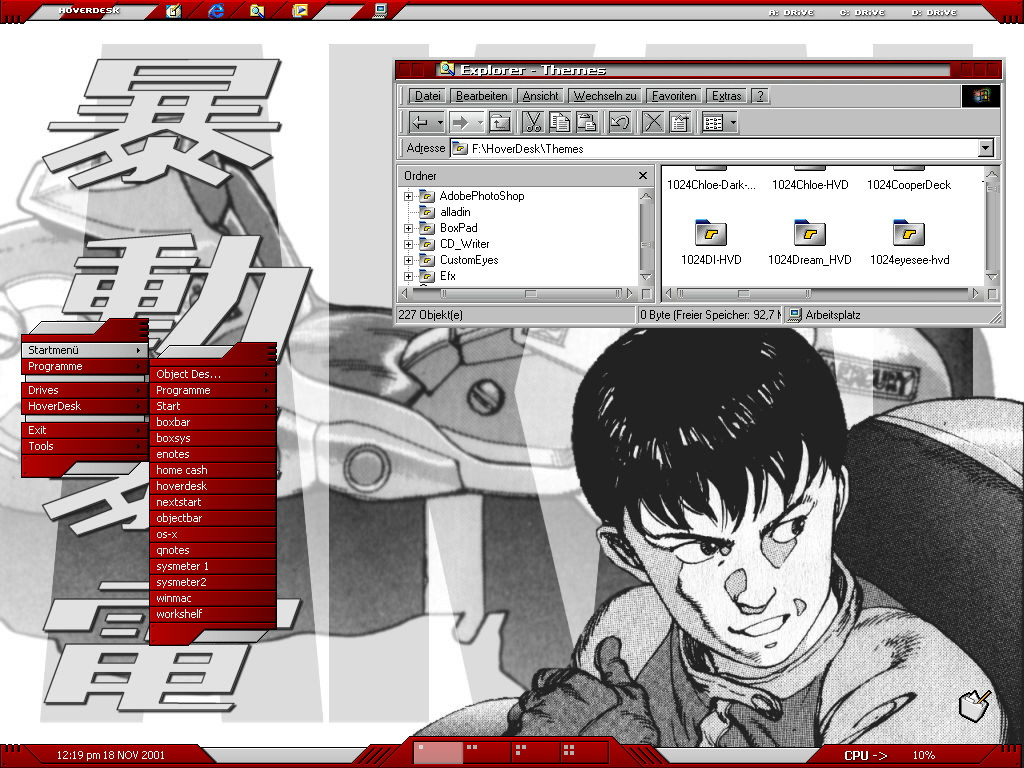Open Tools in the HoverDesk menu
The width and height of the screenshot is (1024, 768).
click(x=84, y=446)
